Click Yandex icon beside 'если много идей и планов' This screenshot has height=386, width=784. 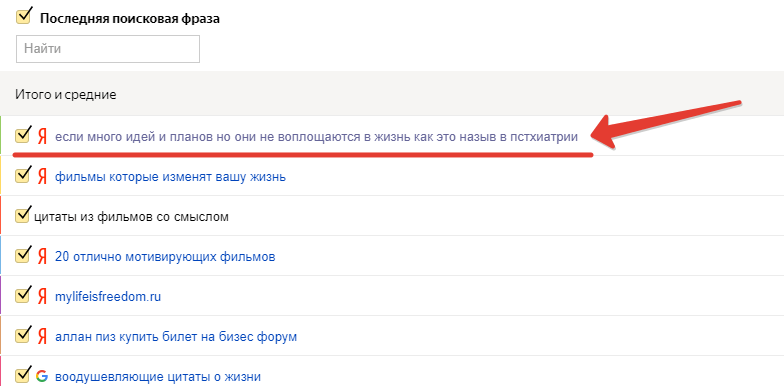42,137
